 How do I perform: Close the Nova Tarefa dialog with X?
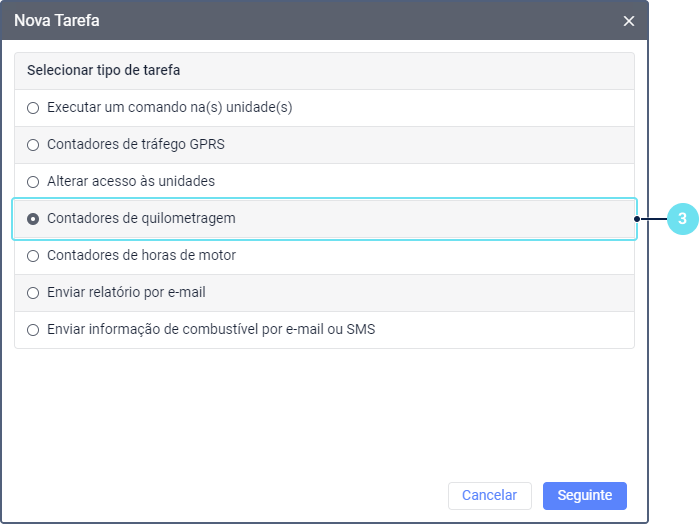[x=629, y=20]
